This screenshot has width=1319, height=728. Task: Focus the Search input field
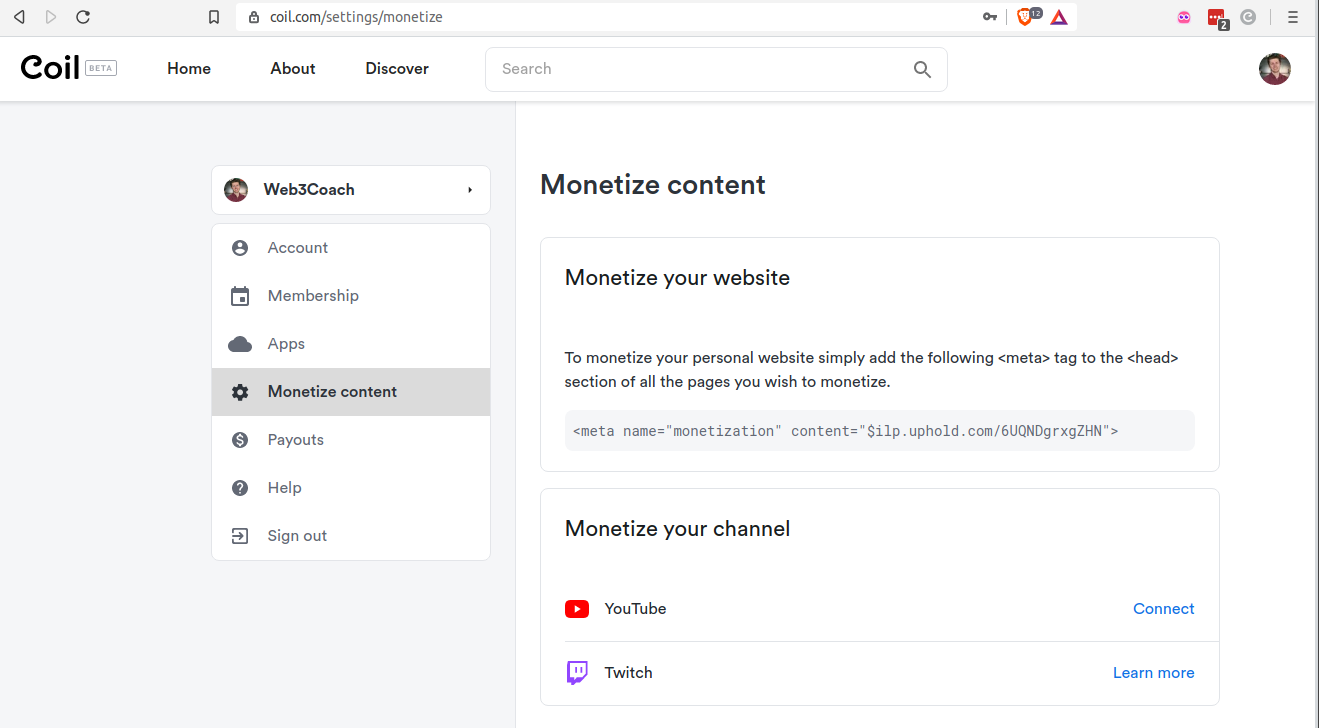click(700, 69)
